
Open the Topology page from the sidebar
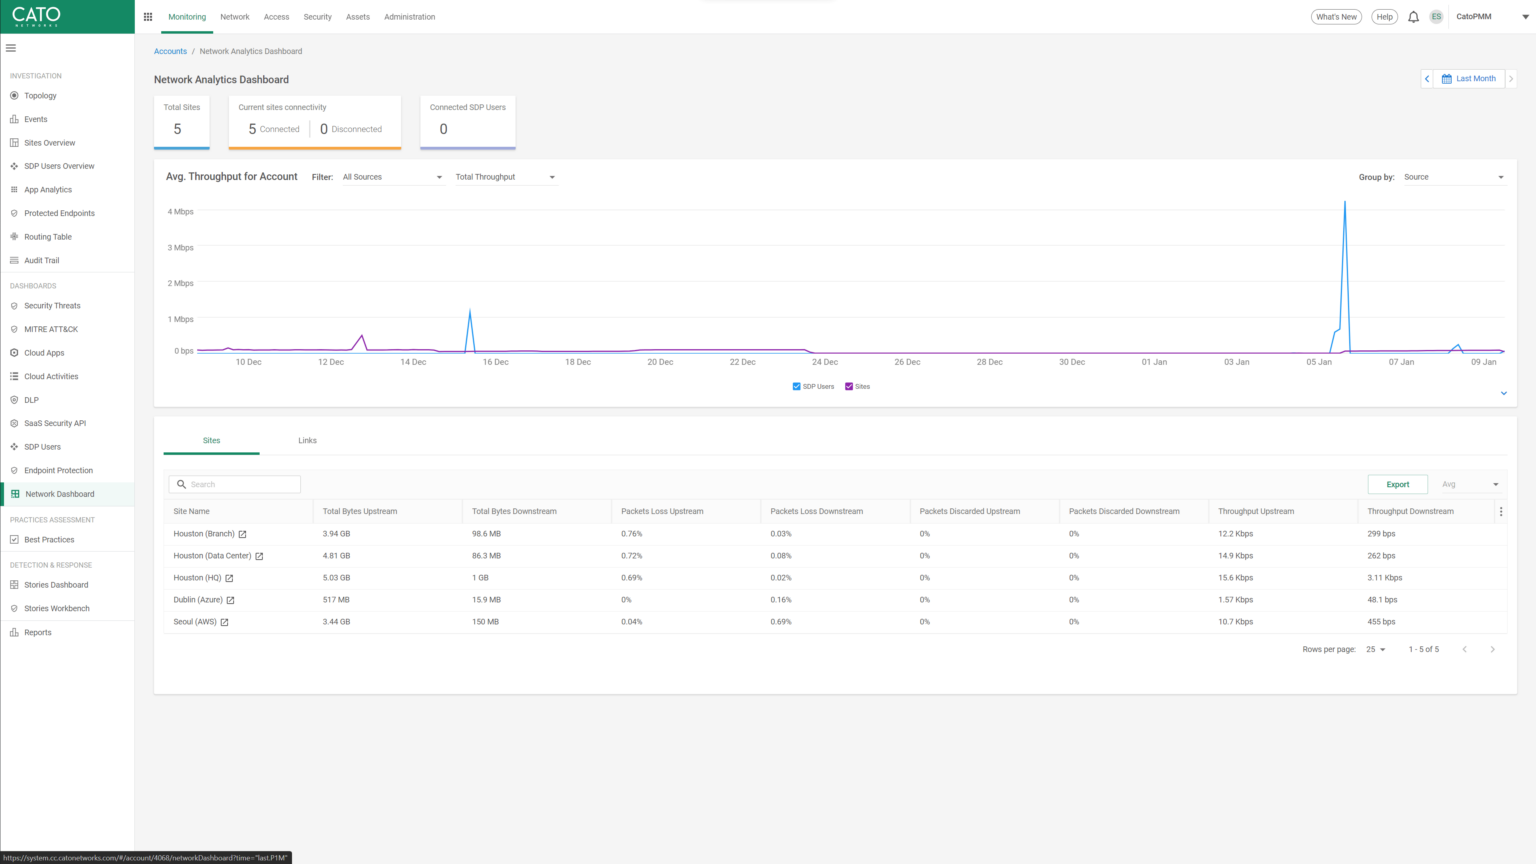40,95
